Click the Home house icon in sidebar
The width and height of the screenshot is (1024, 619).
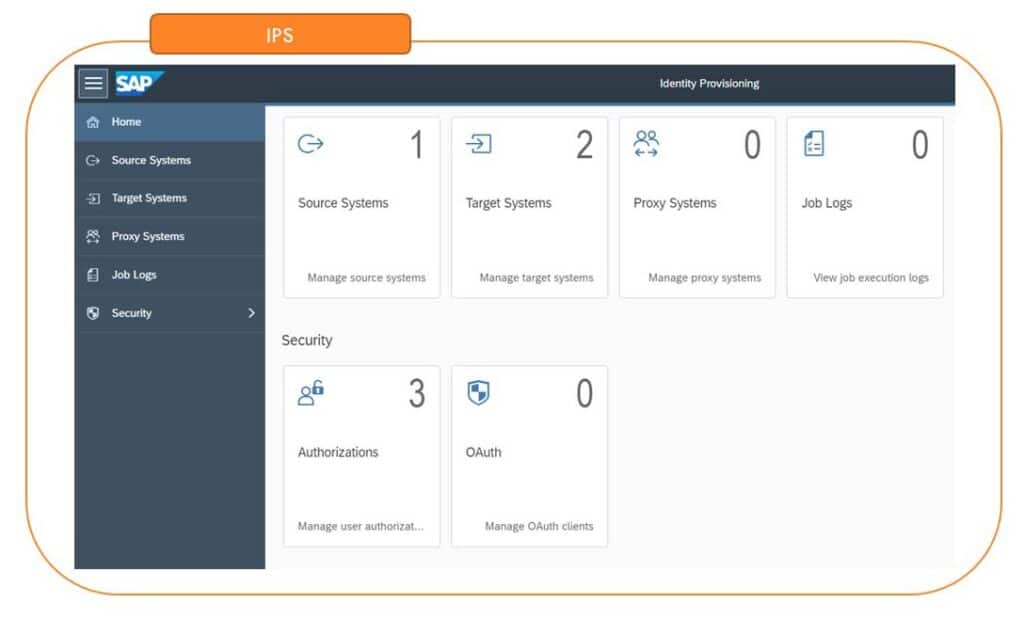(x=93, y=122)
